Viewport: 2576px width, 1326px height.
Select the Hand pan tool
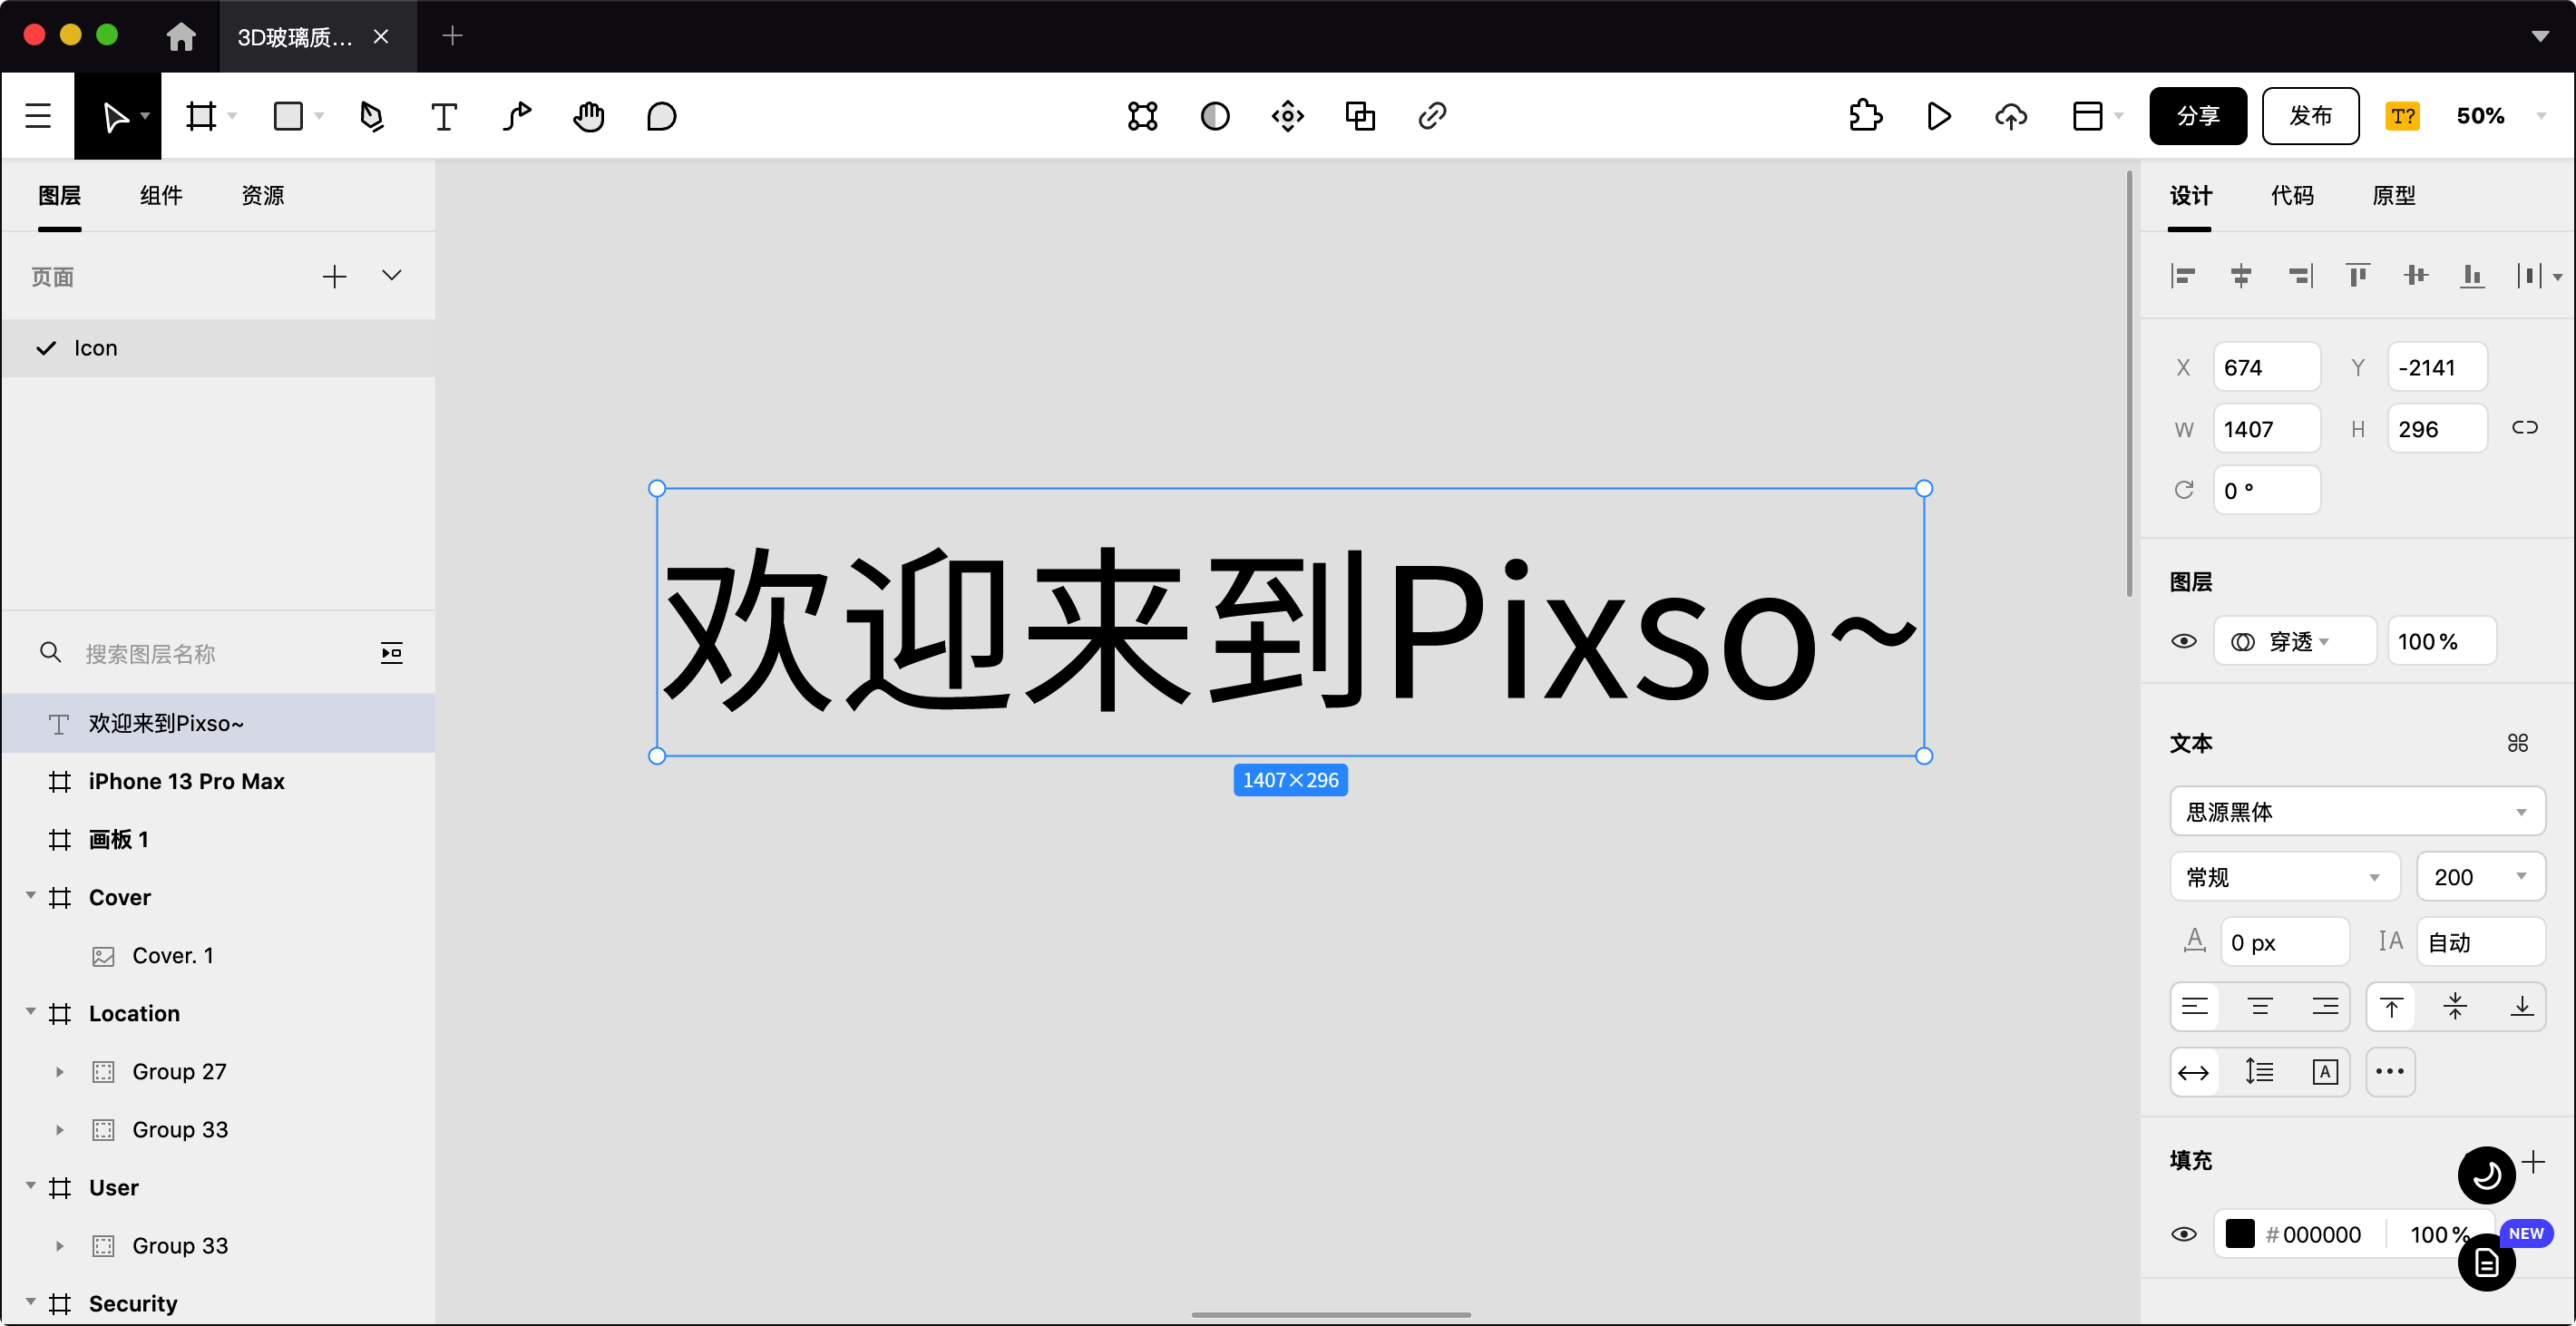[x=588, y=116]
